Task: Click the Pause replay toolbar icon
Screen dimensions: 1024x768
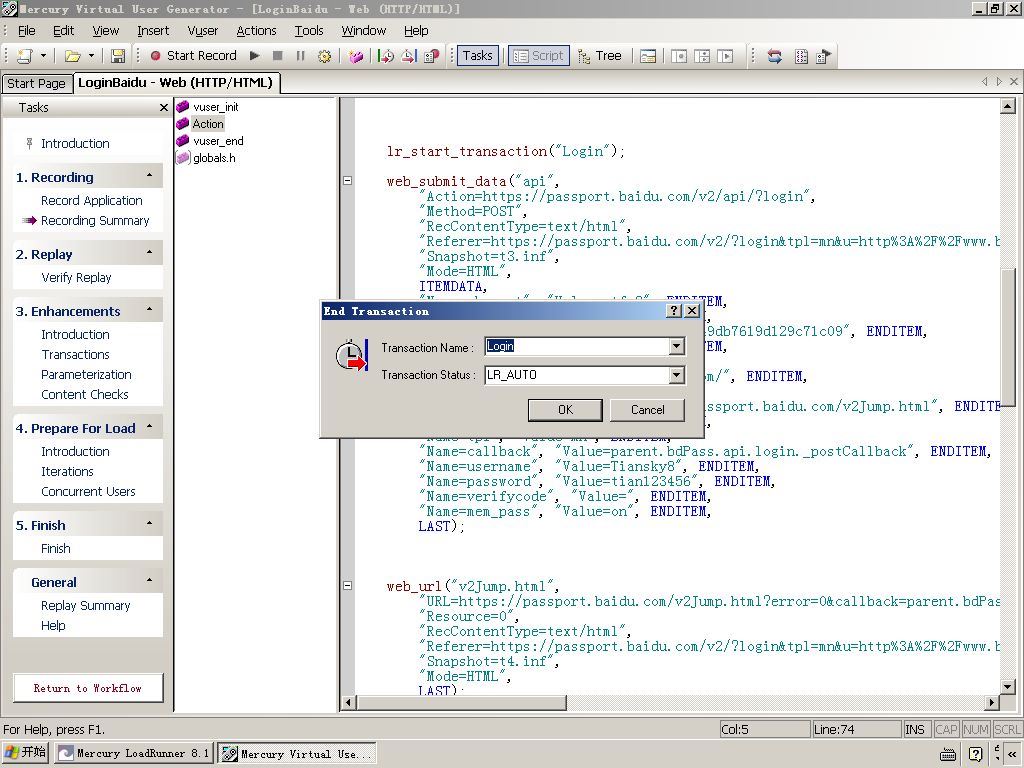Action: [x=300, y=56]
